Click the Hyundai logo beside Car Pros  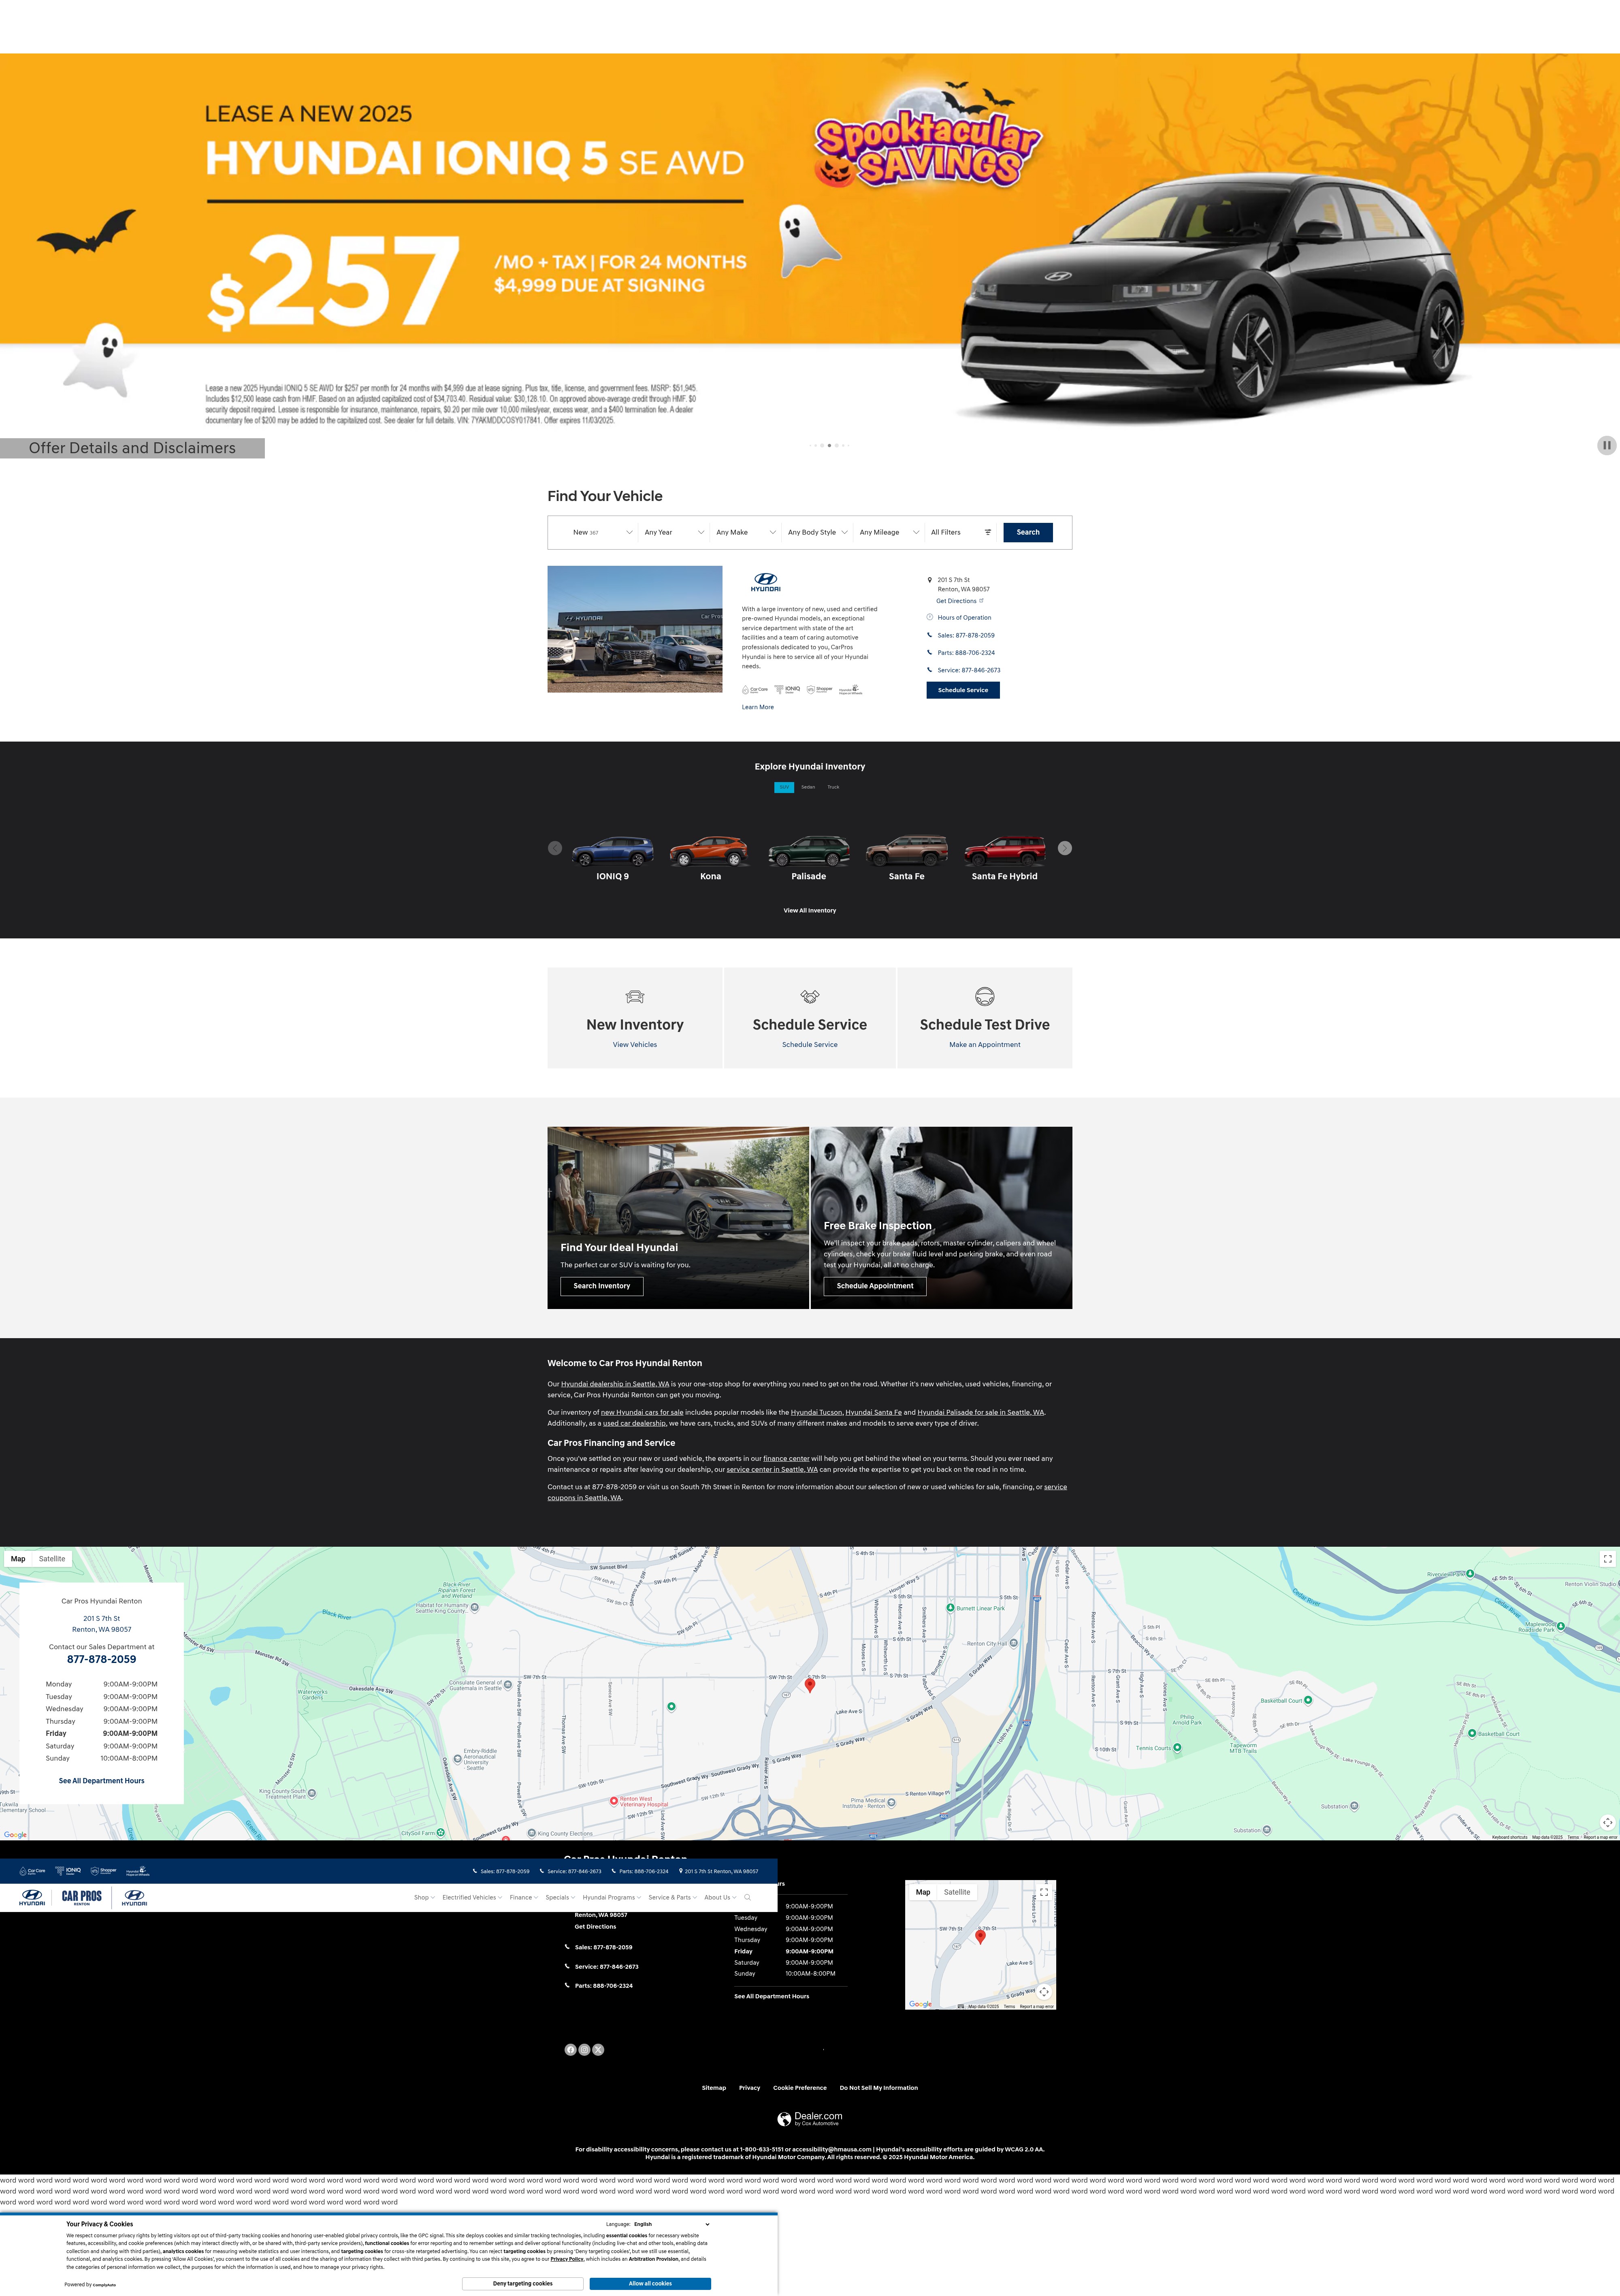[x=134, y=1897]
